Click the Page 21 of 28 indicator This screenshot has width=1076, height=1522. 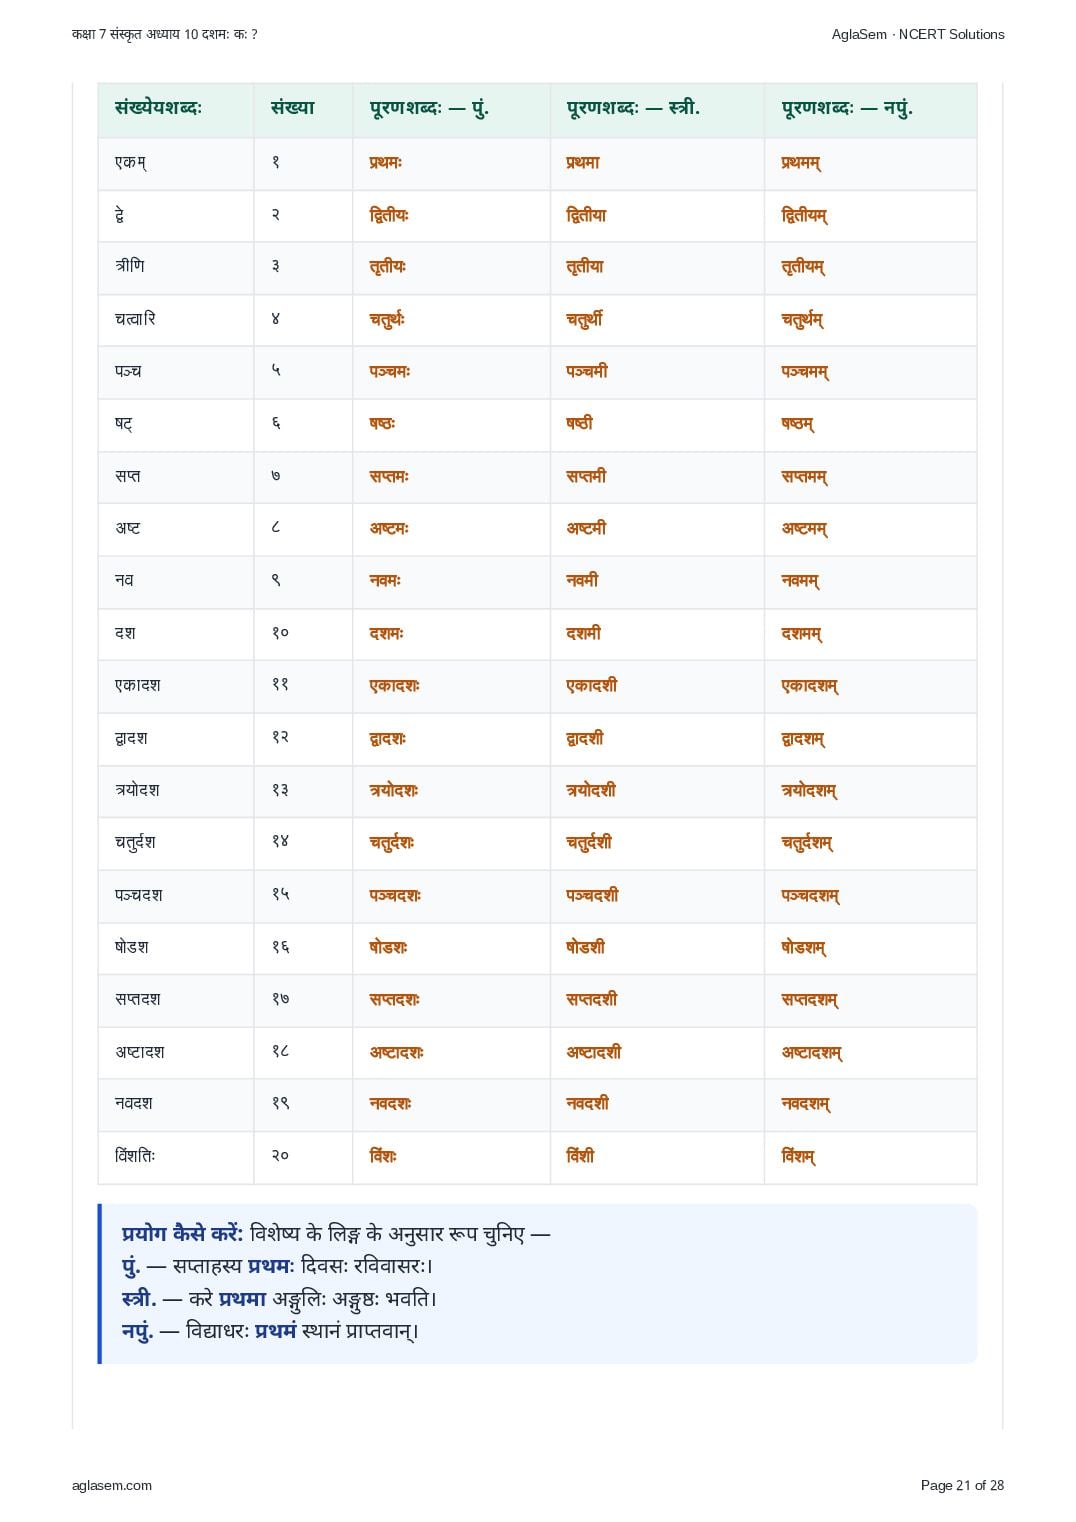coord(962,1485)
